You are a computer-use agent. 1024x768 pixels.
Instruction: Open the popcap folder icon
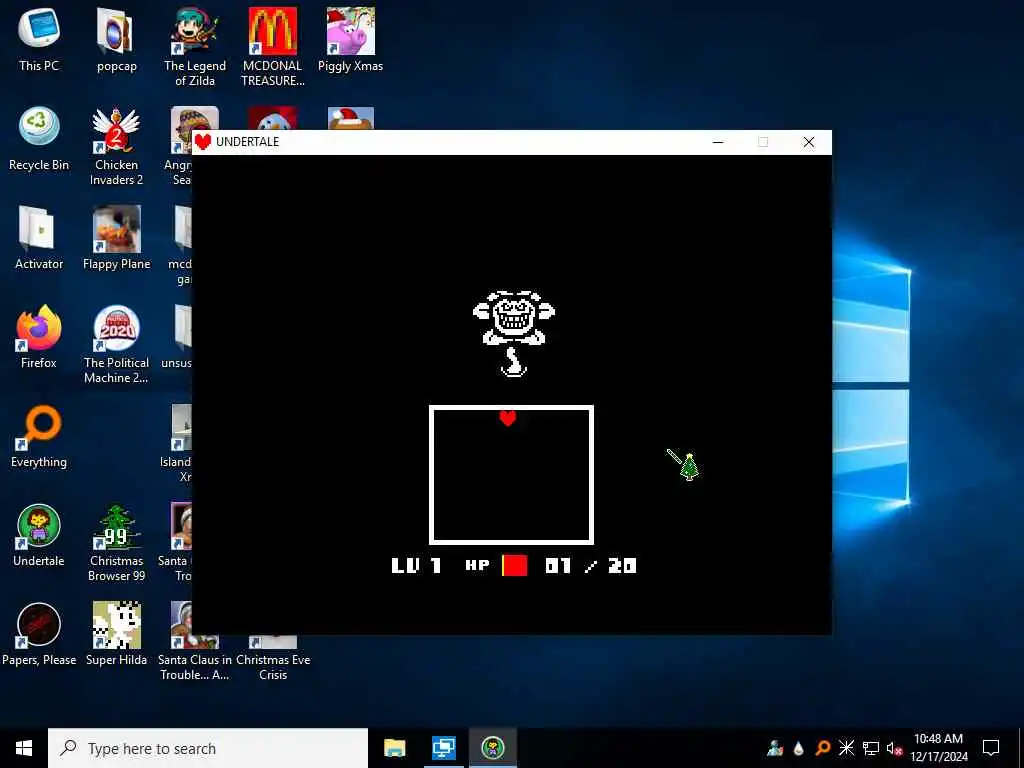pyautogui.click(x=116, y=39)
